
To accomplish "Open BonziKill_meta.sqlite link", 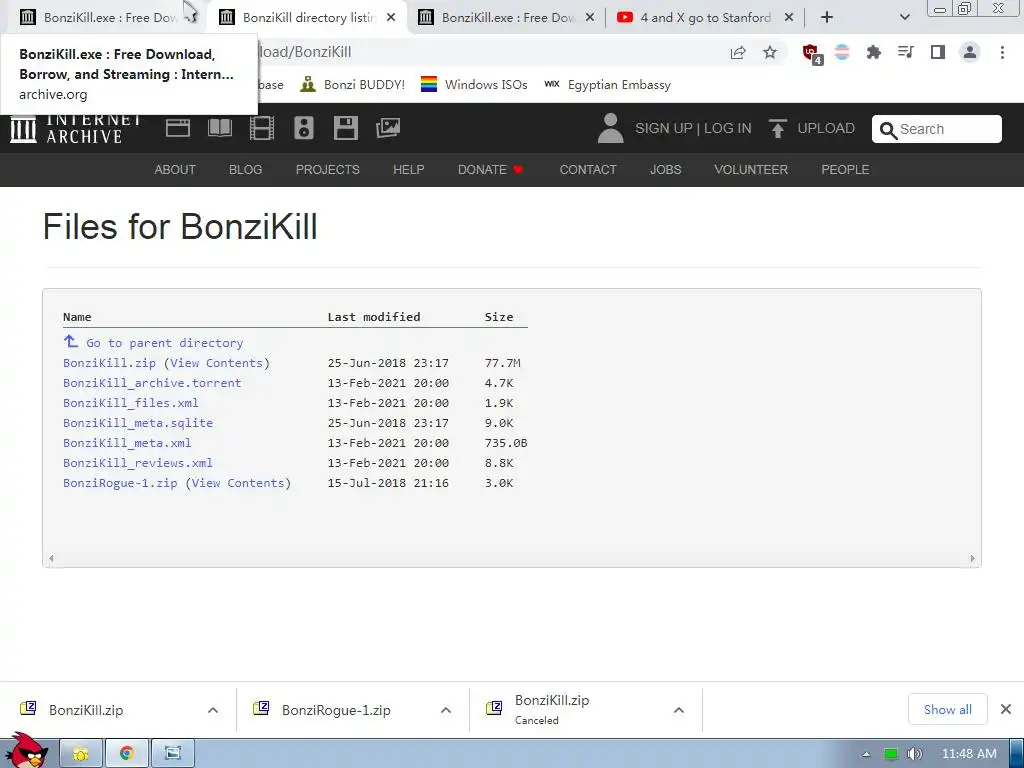I will (x=138, y=423).
